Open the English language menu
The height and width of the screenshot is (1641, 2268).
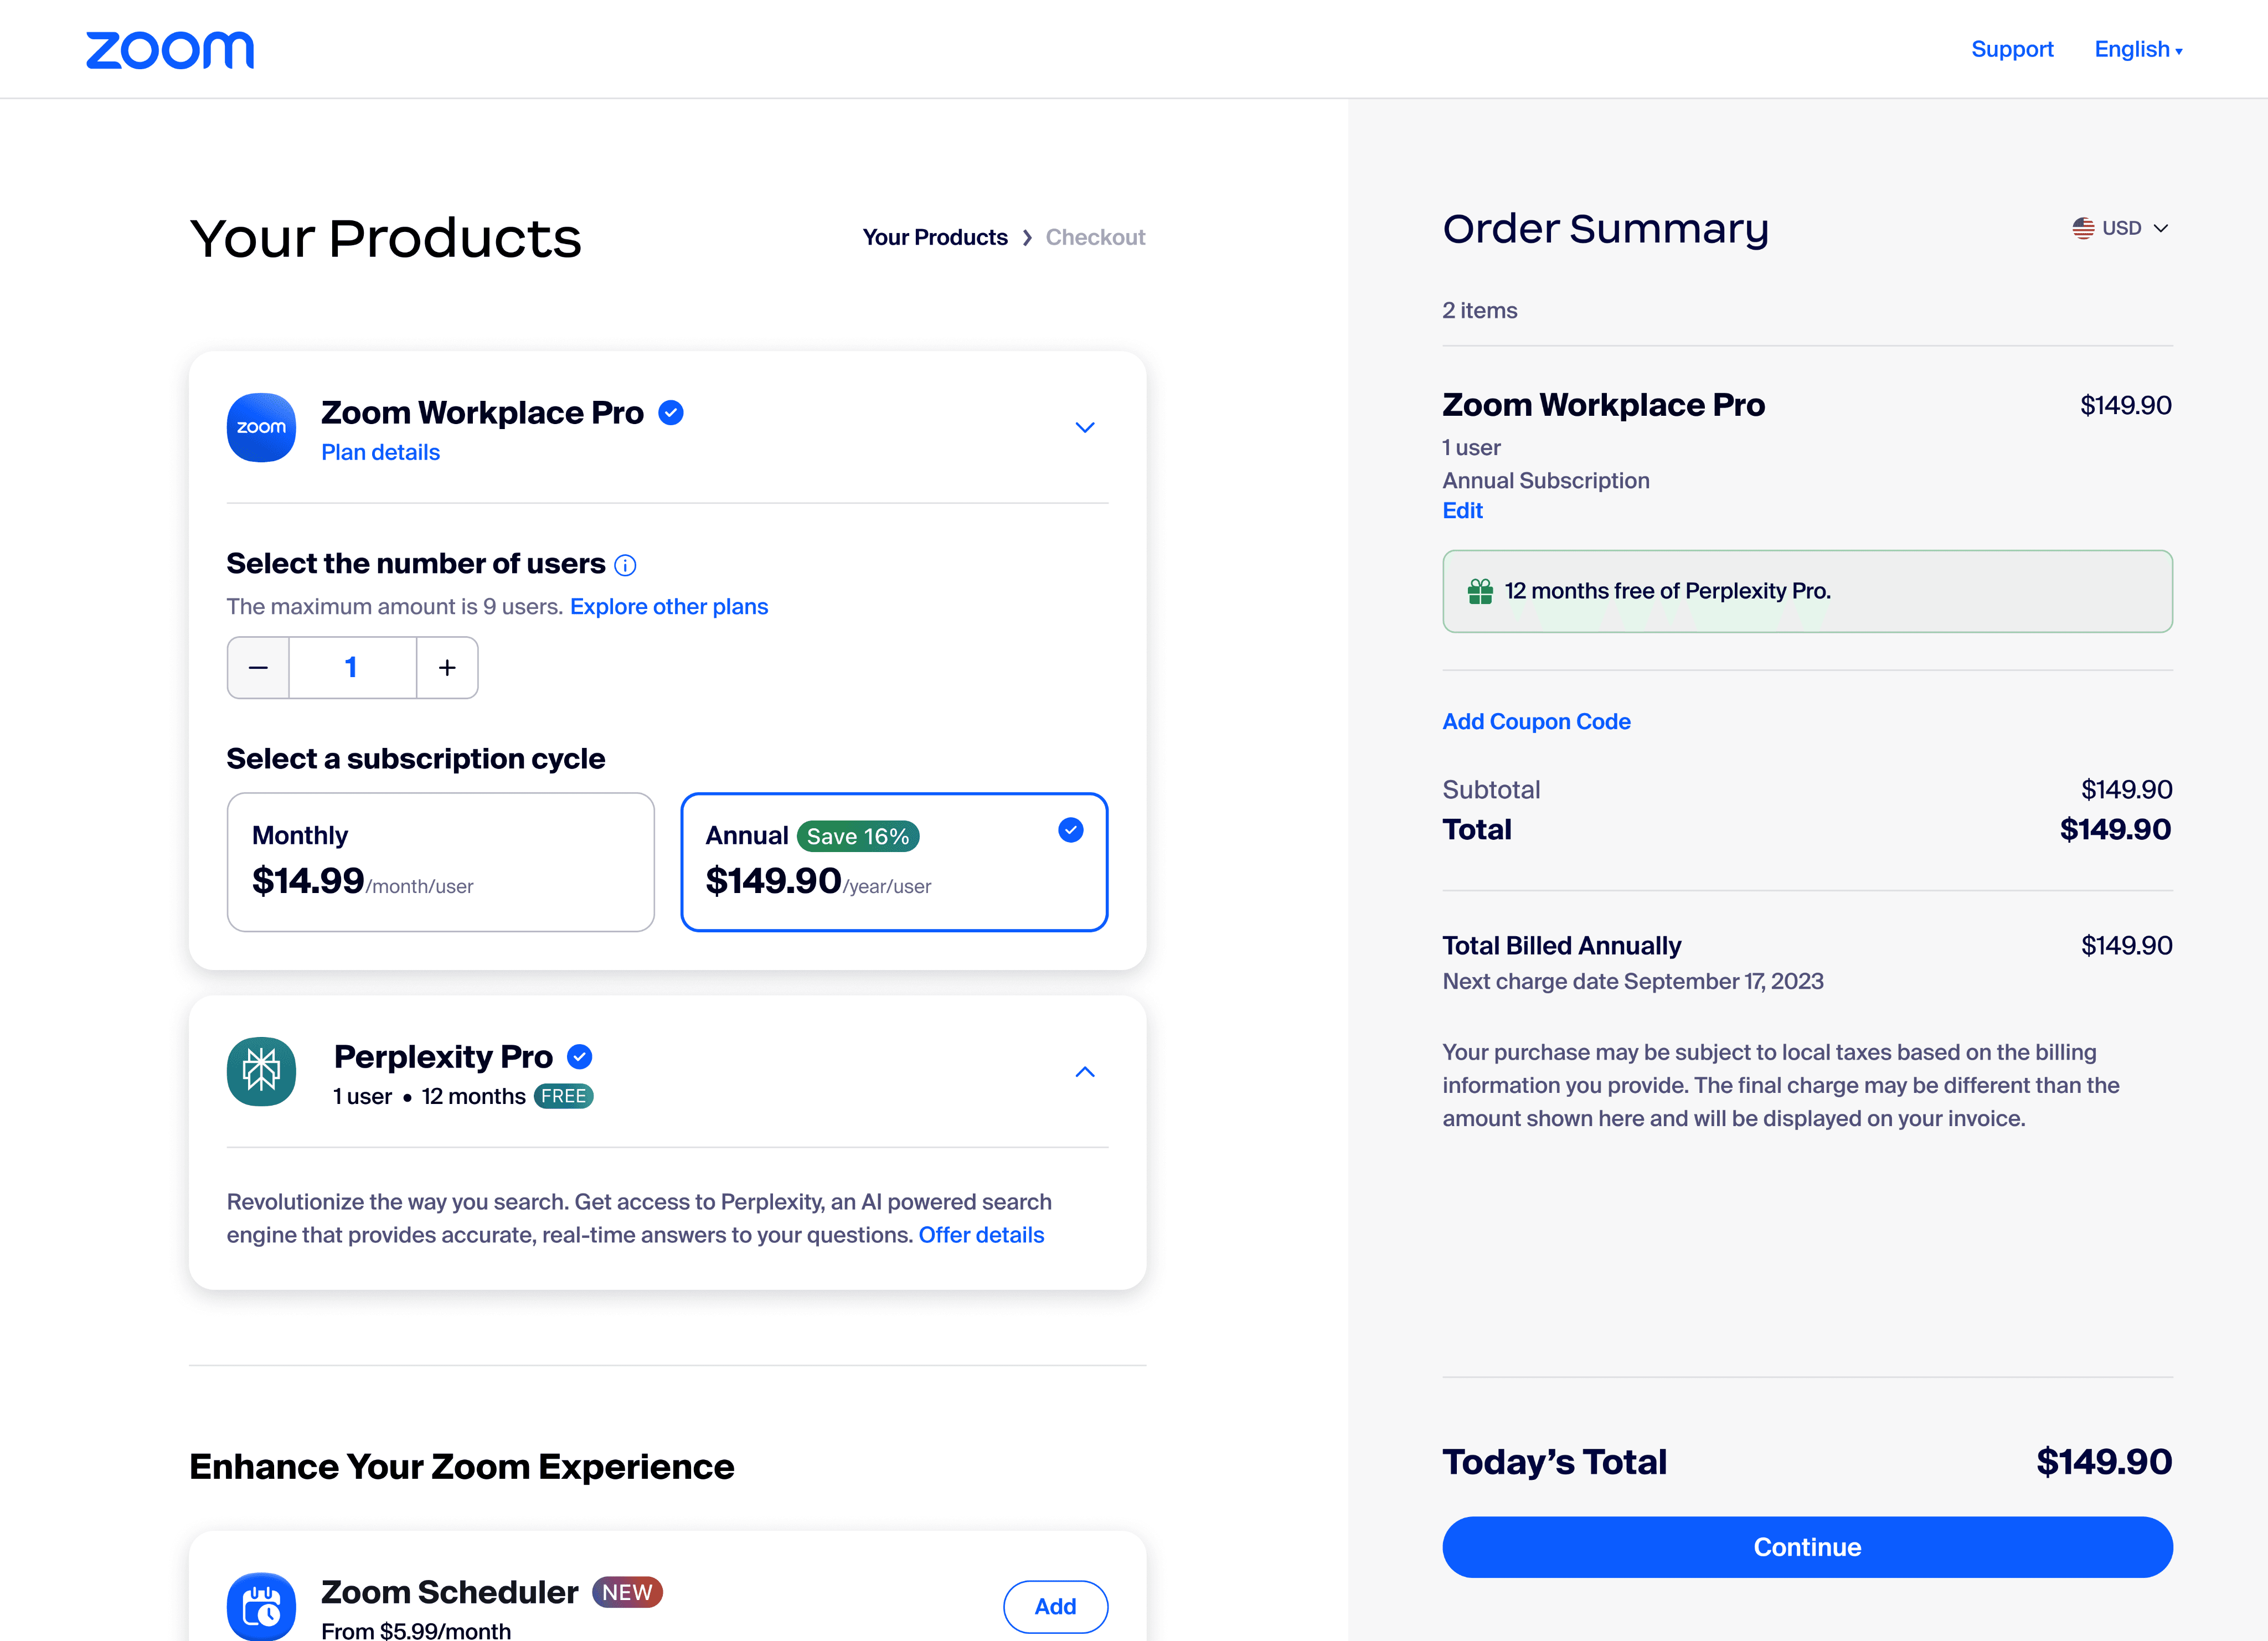click(x=2138, y=50)
